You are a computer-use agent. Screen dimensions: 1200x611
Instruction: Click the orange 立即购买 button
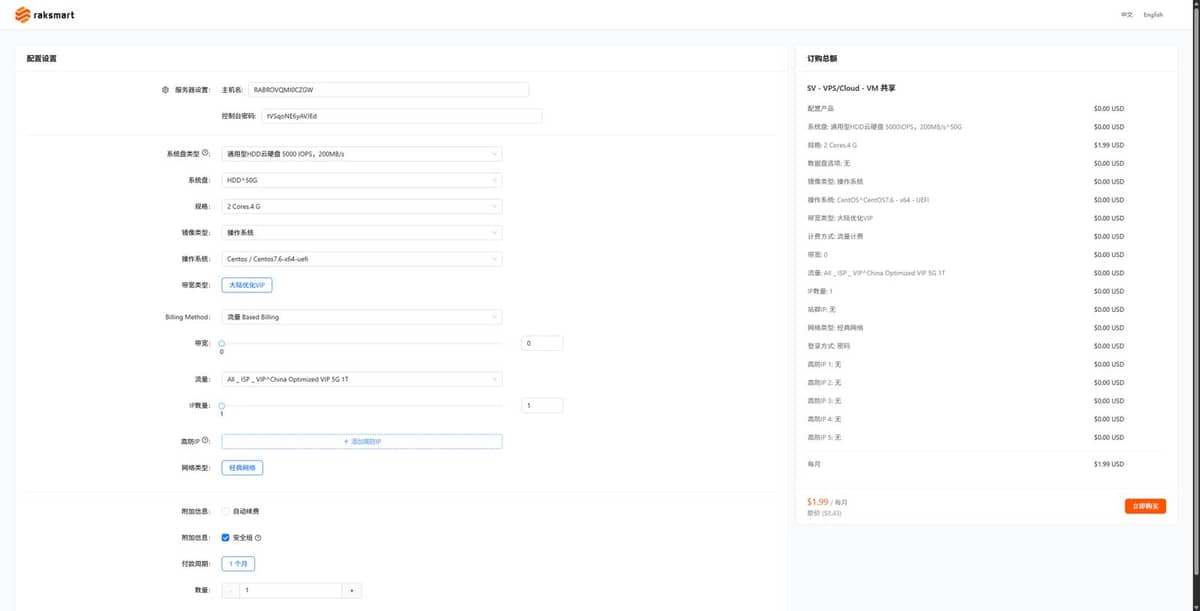coord(1145,506)
